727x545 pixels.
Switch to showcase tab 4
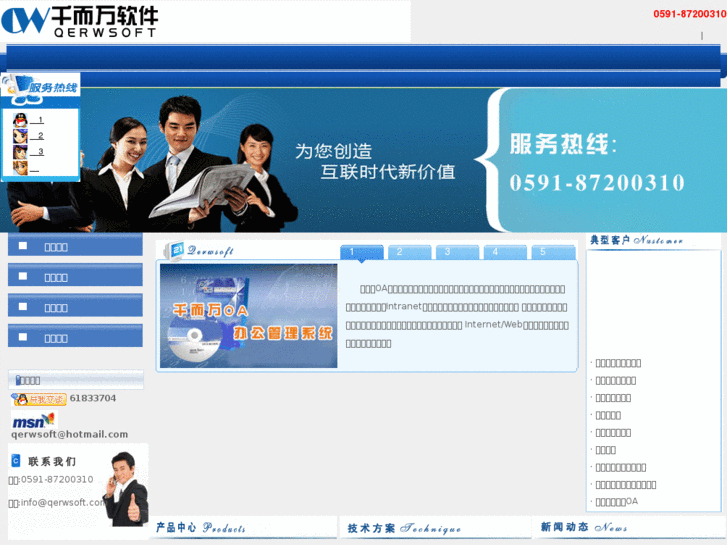505,252
